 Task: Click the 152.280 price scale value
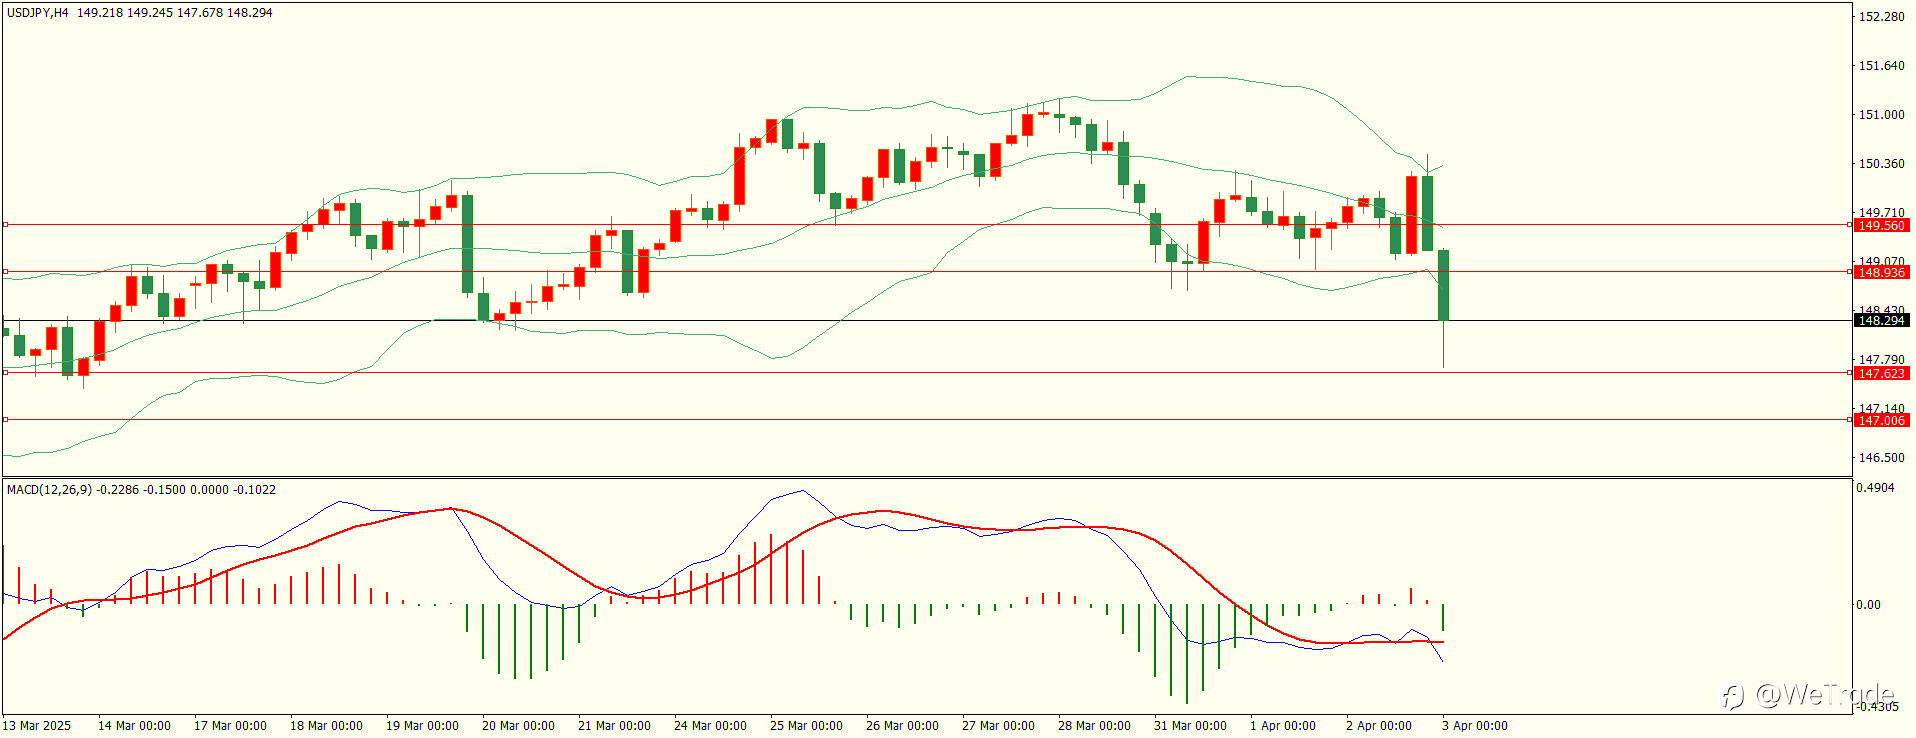[1881, 17]
